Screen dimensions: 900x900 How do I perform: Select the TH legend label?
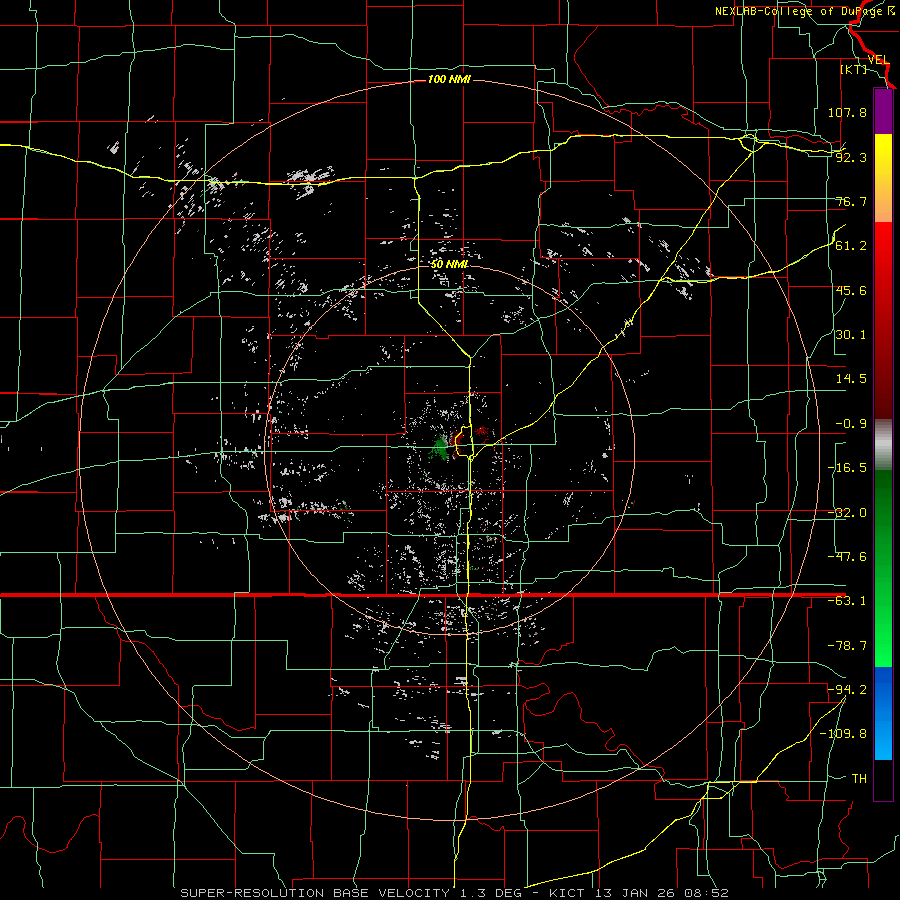[859, 778]
